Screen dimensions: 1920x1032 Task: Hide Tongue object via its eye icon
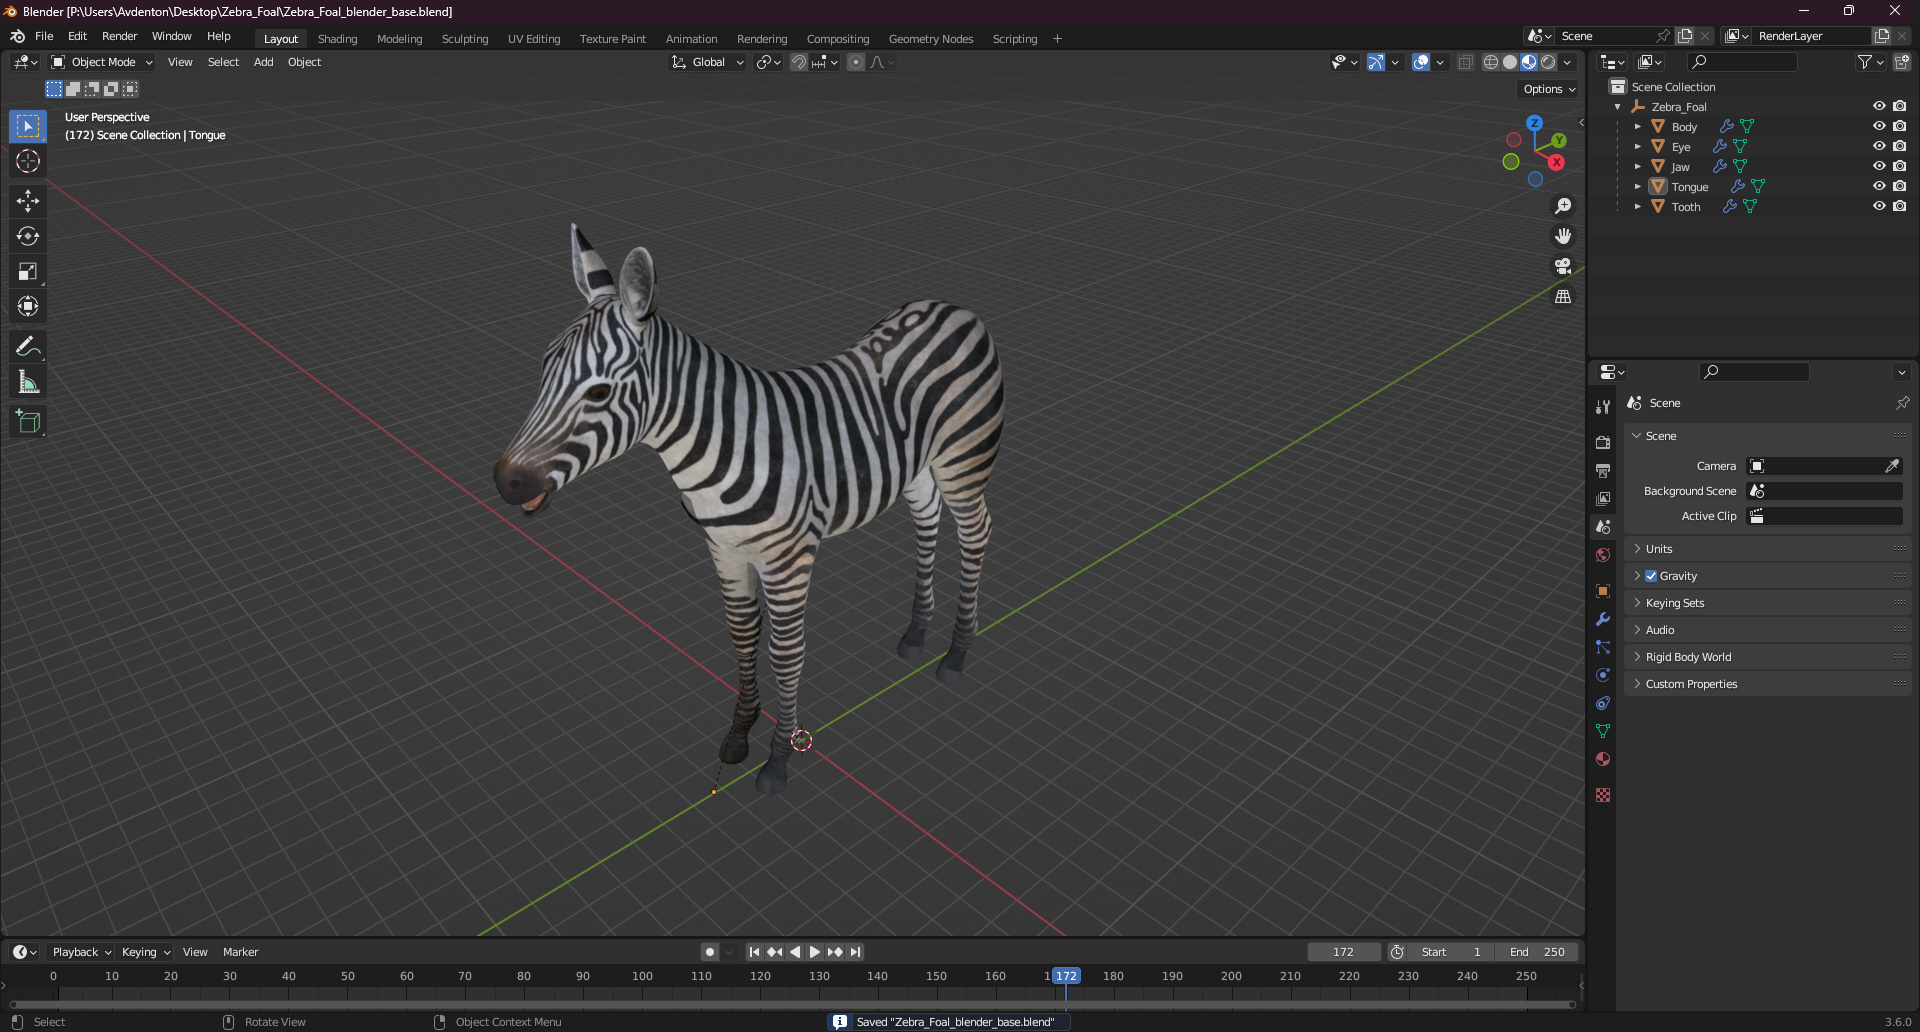point(1879,186)
